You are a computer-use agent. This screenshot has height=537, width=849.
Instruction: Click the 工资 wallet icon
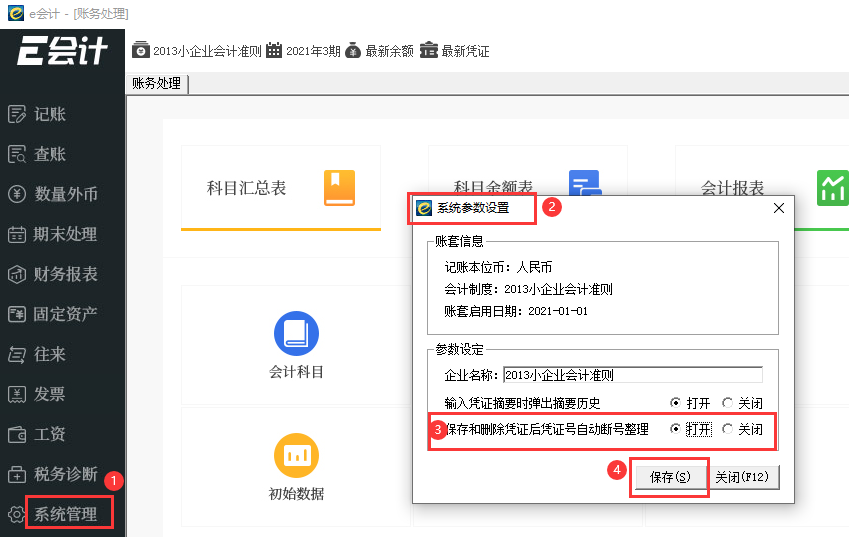17,434
